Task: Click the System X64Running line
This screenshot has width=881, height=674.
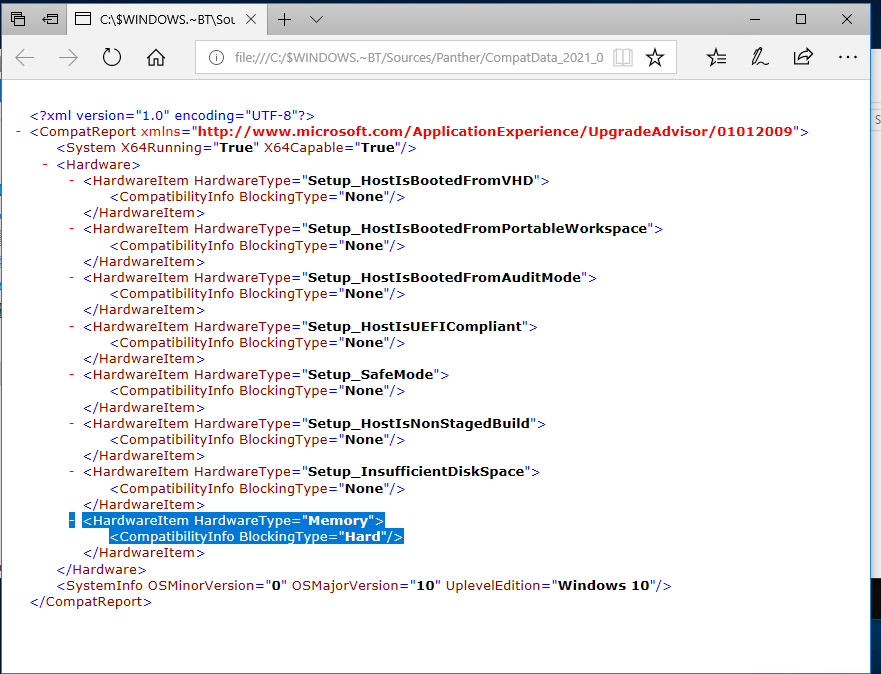Action: [x=236, y=148]
